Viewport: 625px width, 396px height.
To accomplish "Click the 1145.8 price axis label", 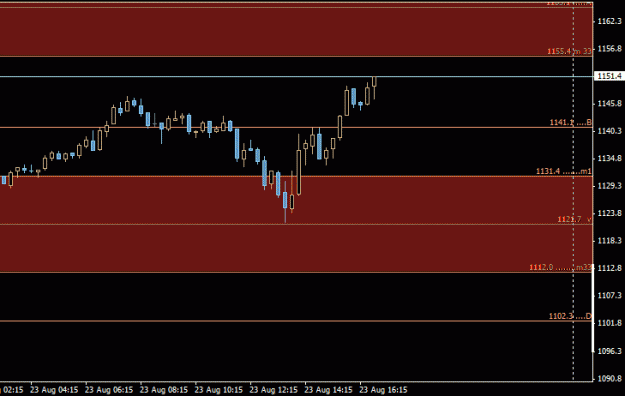I will [x=609, y=104].
